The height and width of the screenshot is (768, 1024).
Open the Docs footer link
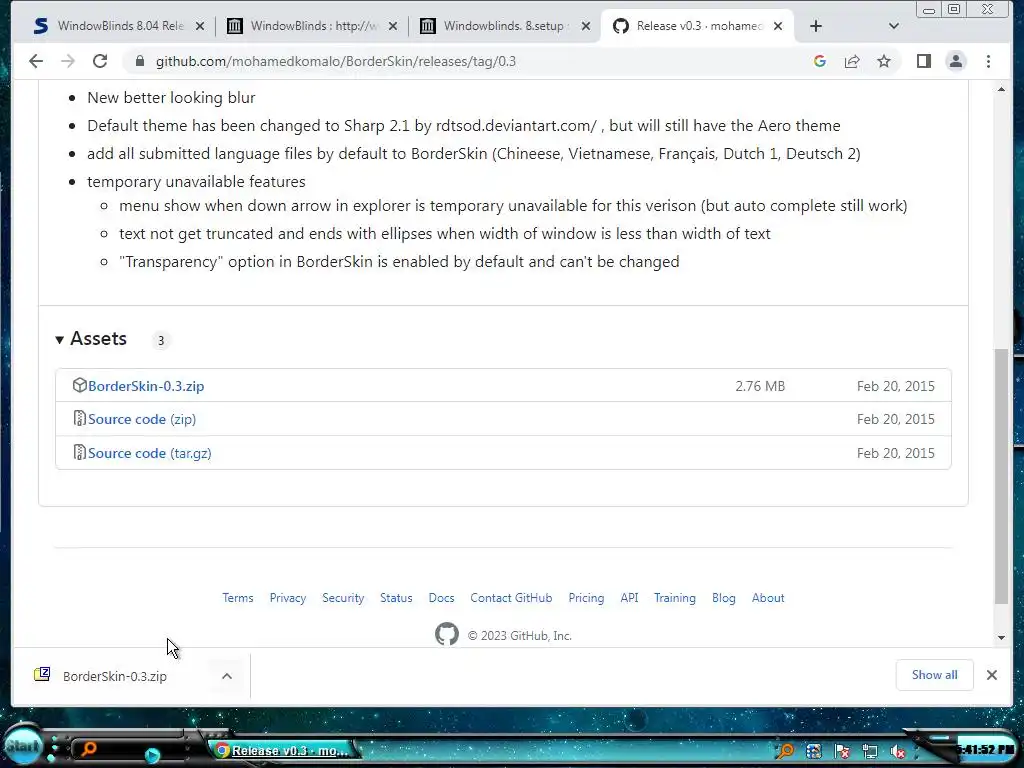(441, 598)
